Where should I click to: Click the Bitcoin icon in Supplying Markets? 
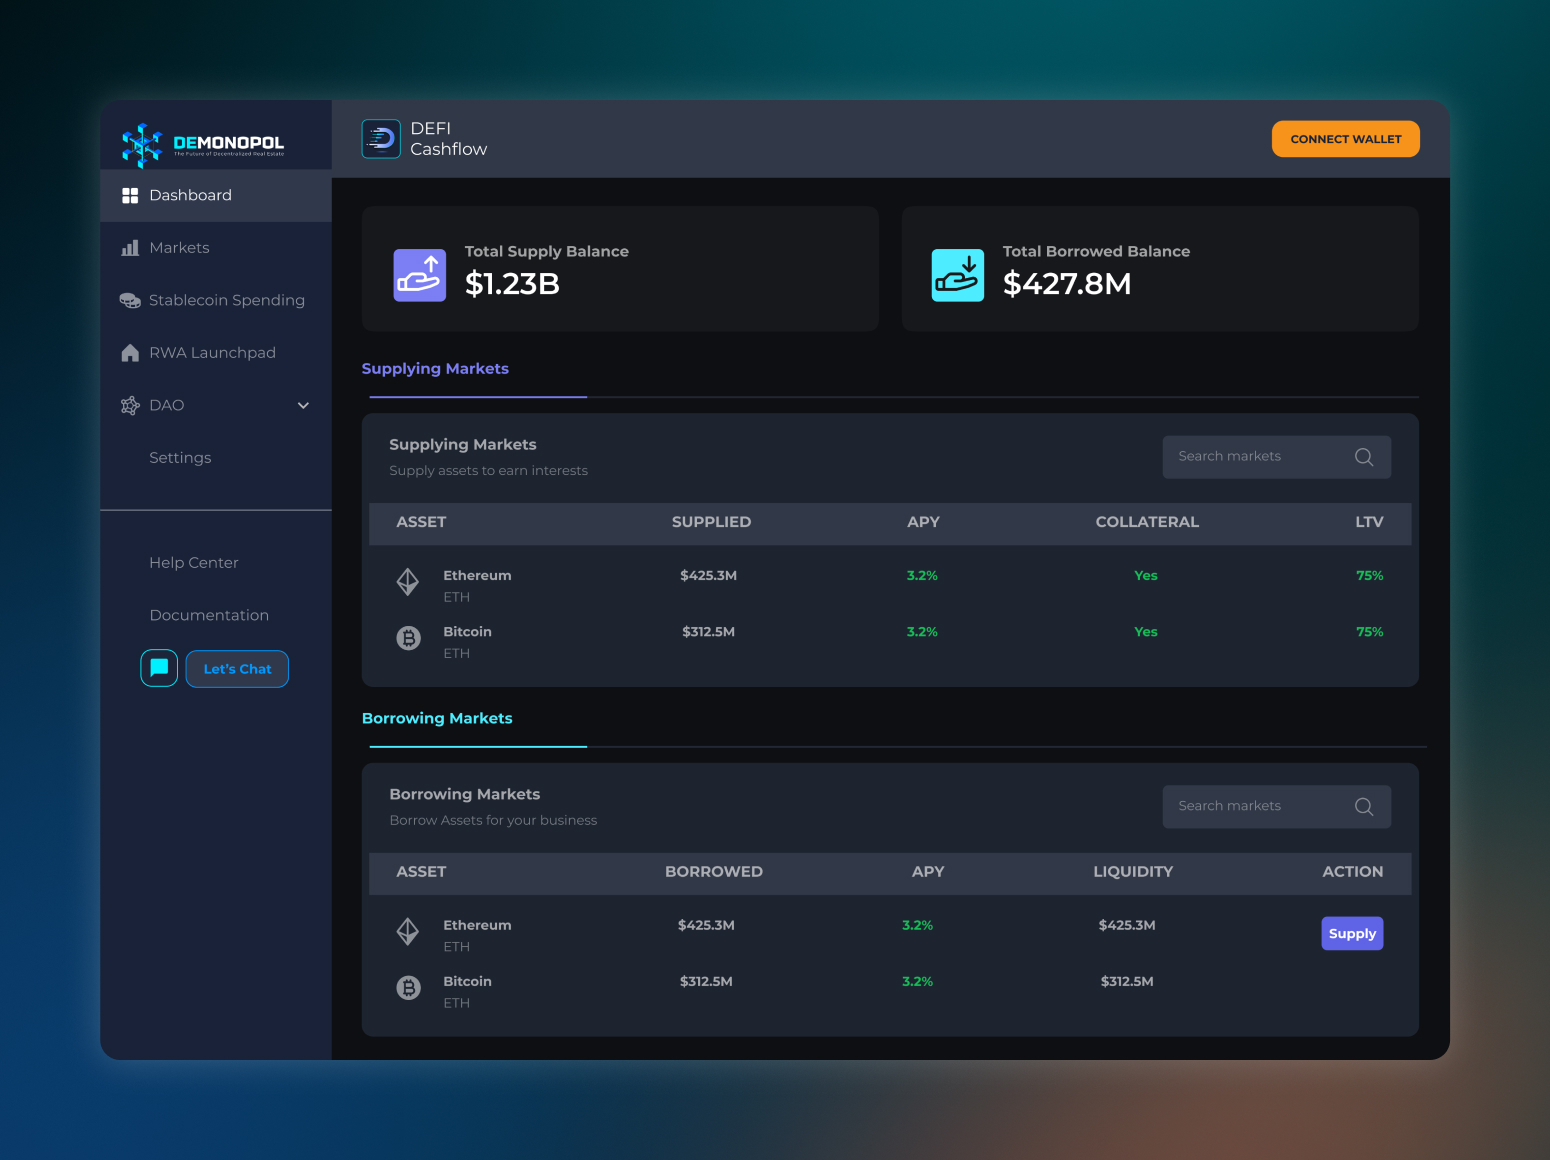point(409,638)
